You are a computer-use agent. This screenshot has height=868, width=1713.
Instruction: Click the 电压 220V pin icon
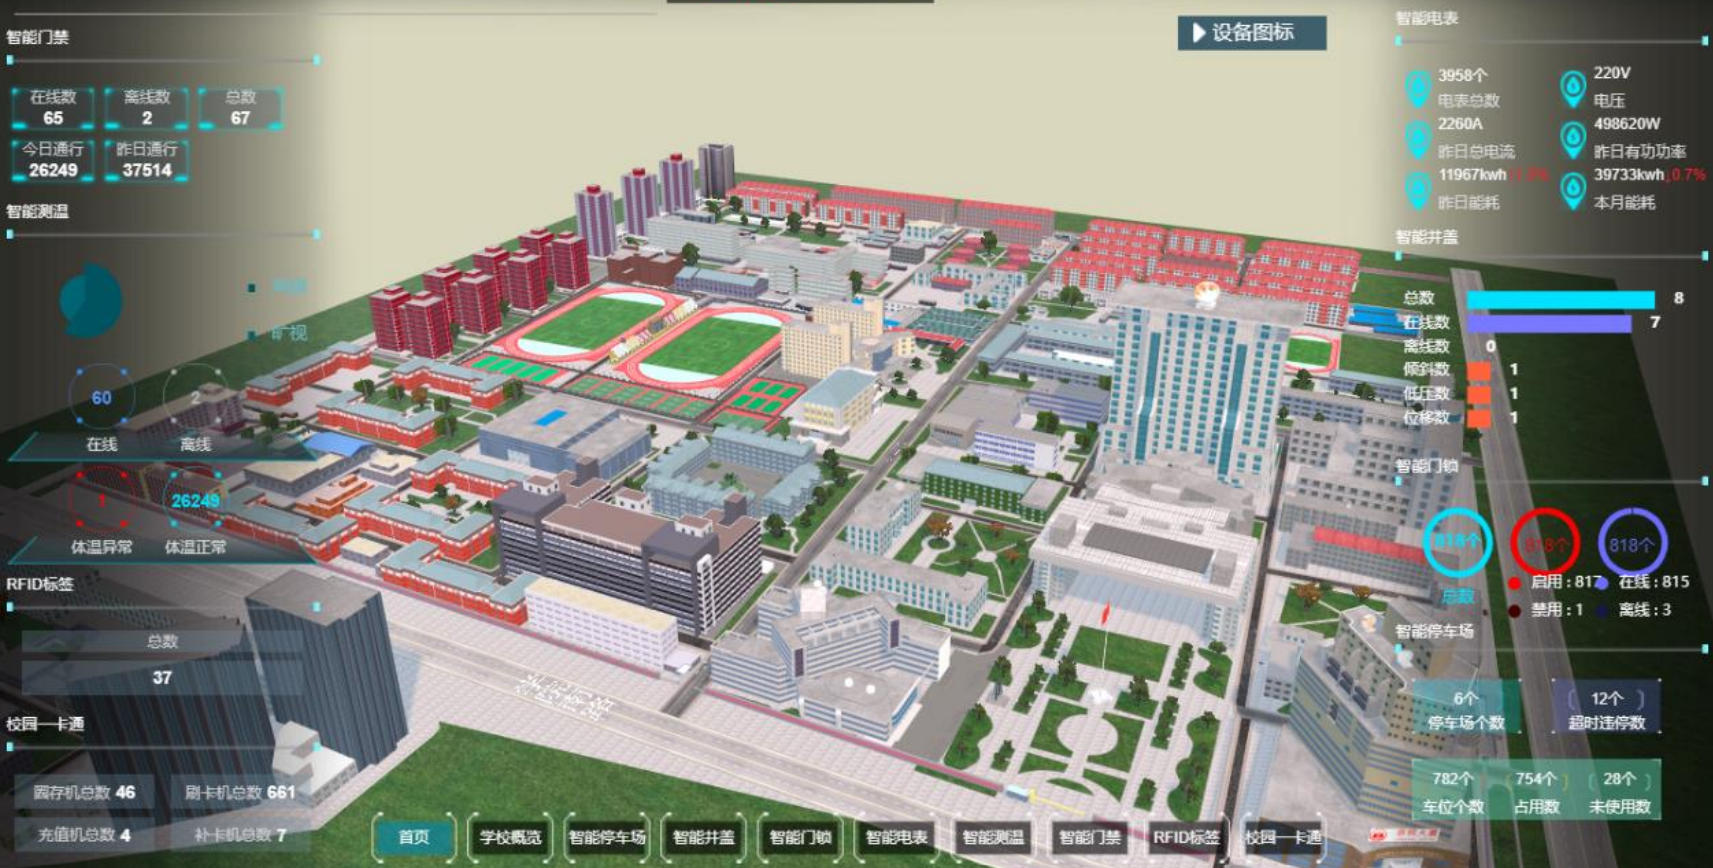point(1573,87)
